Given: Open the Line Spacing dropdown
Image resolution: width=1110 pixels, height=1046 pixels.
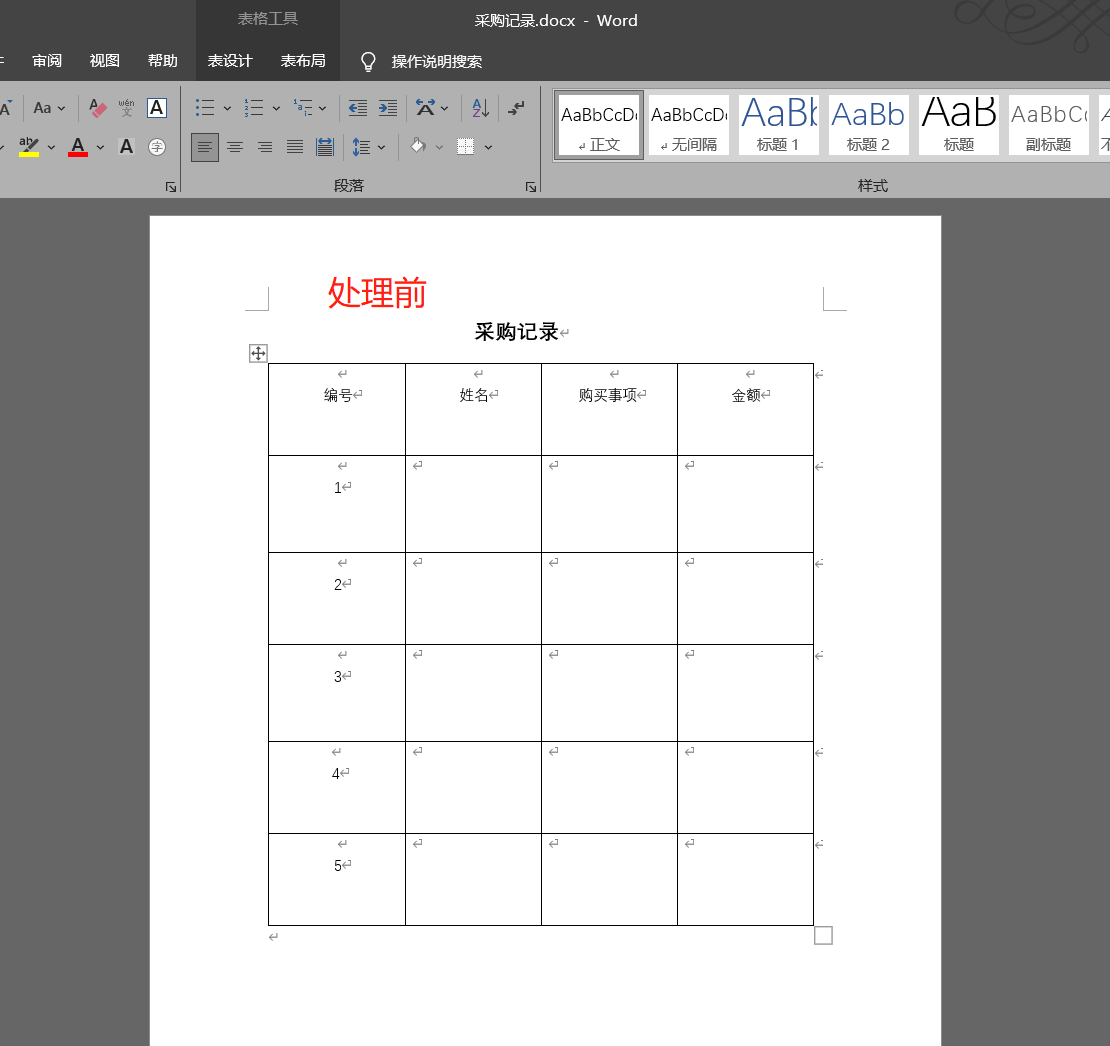Looking at the screenshot, I should coord(368,147).
